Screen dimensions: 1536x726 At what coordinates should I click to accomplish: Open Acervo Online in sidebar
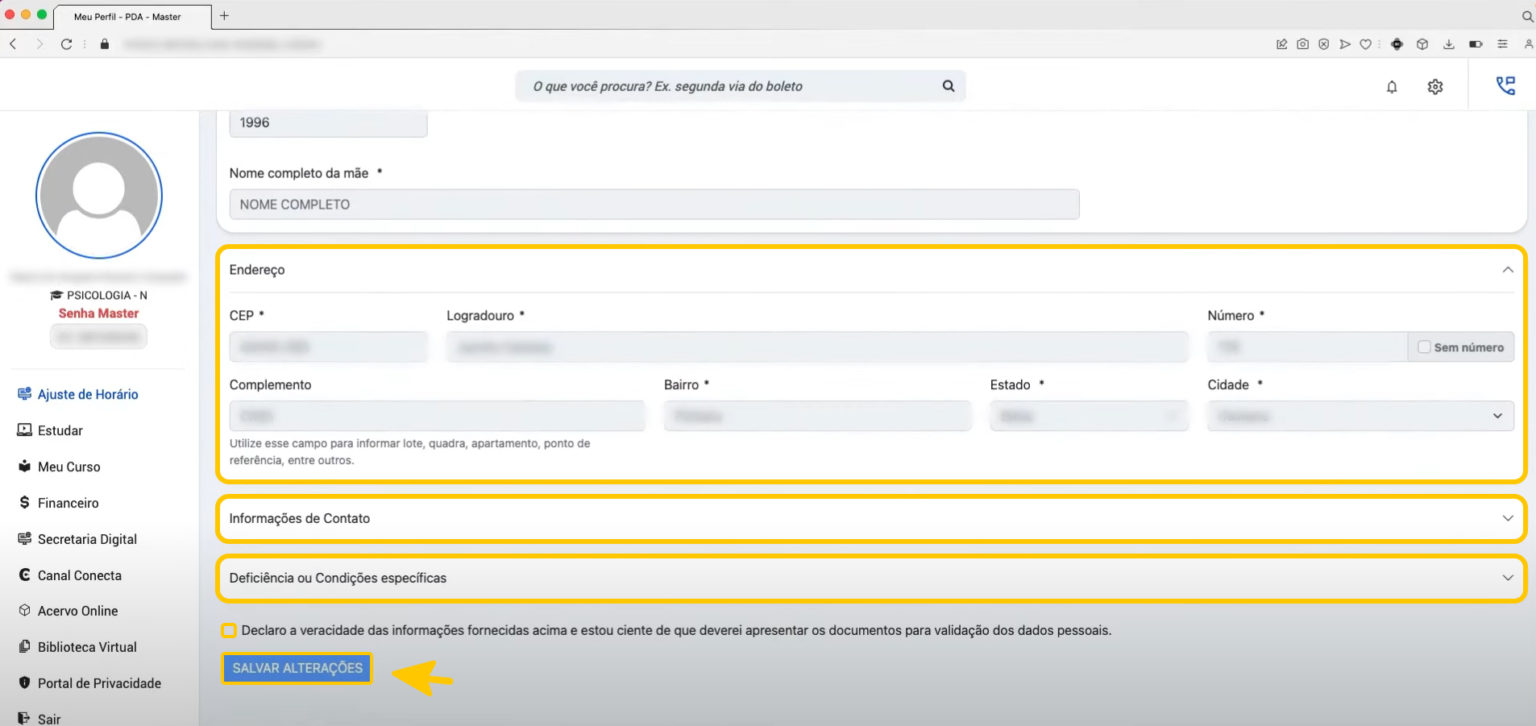(x=68, y=611)
